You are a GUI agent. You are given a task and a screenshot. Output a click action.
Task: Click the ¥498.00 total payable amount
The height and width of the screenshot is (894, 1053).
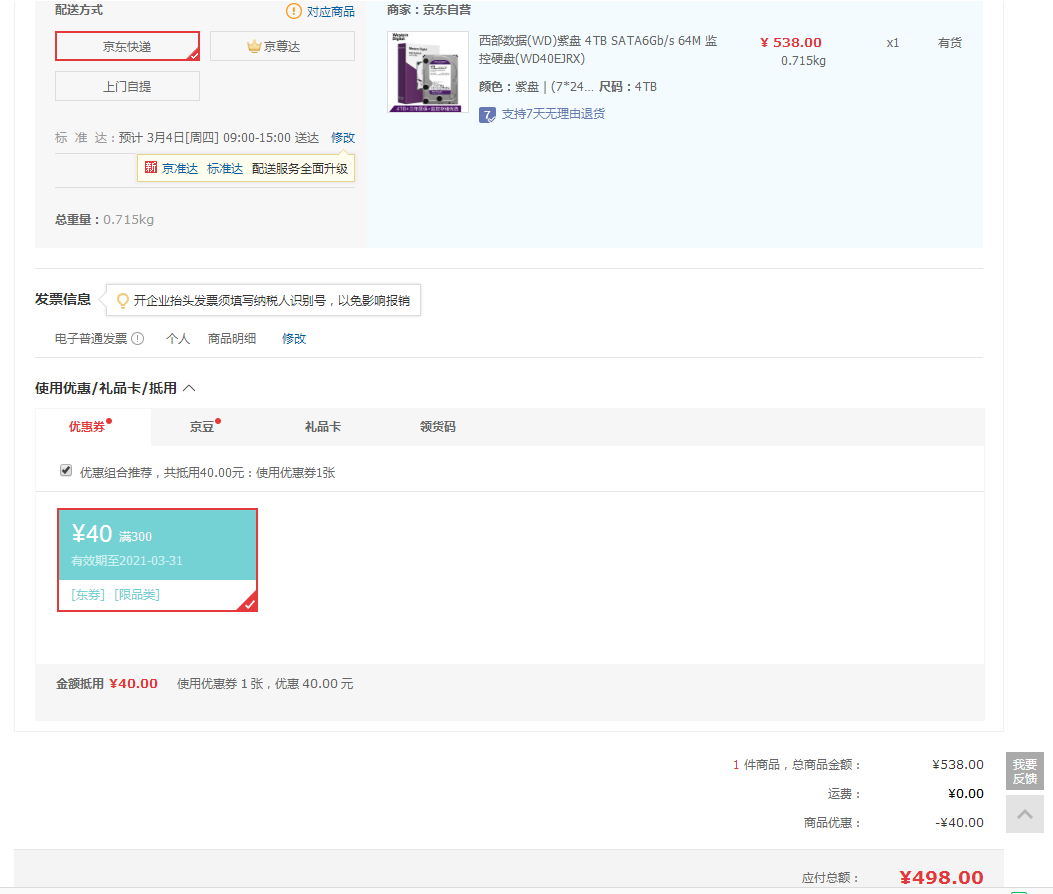coord(941,877)
